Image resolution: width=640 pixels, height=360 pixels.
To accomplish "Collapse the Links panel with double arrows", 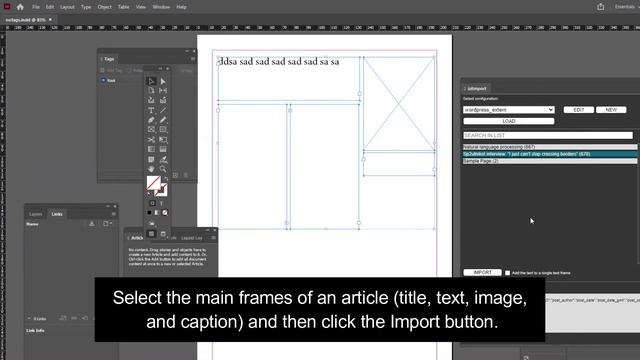I will click(108, 206).
